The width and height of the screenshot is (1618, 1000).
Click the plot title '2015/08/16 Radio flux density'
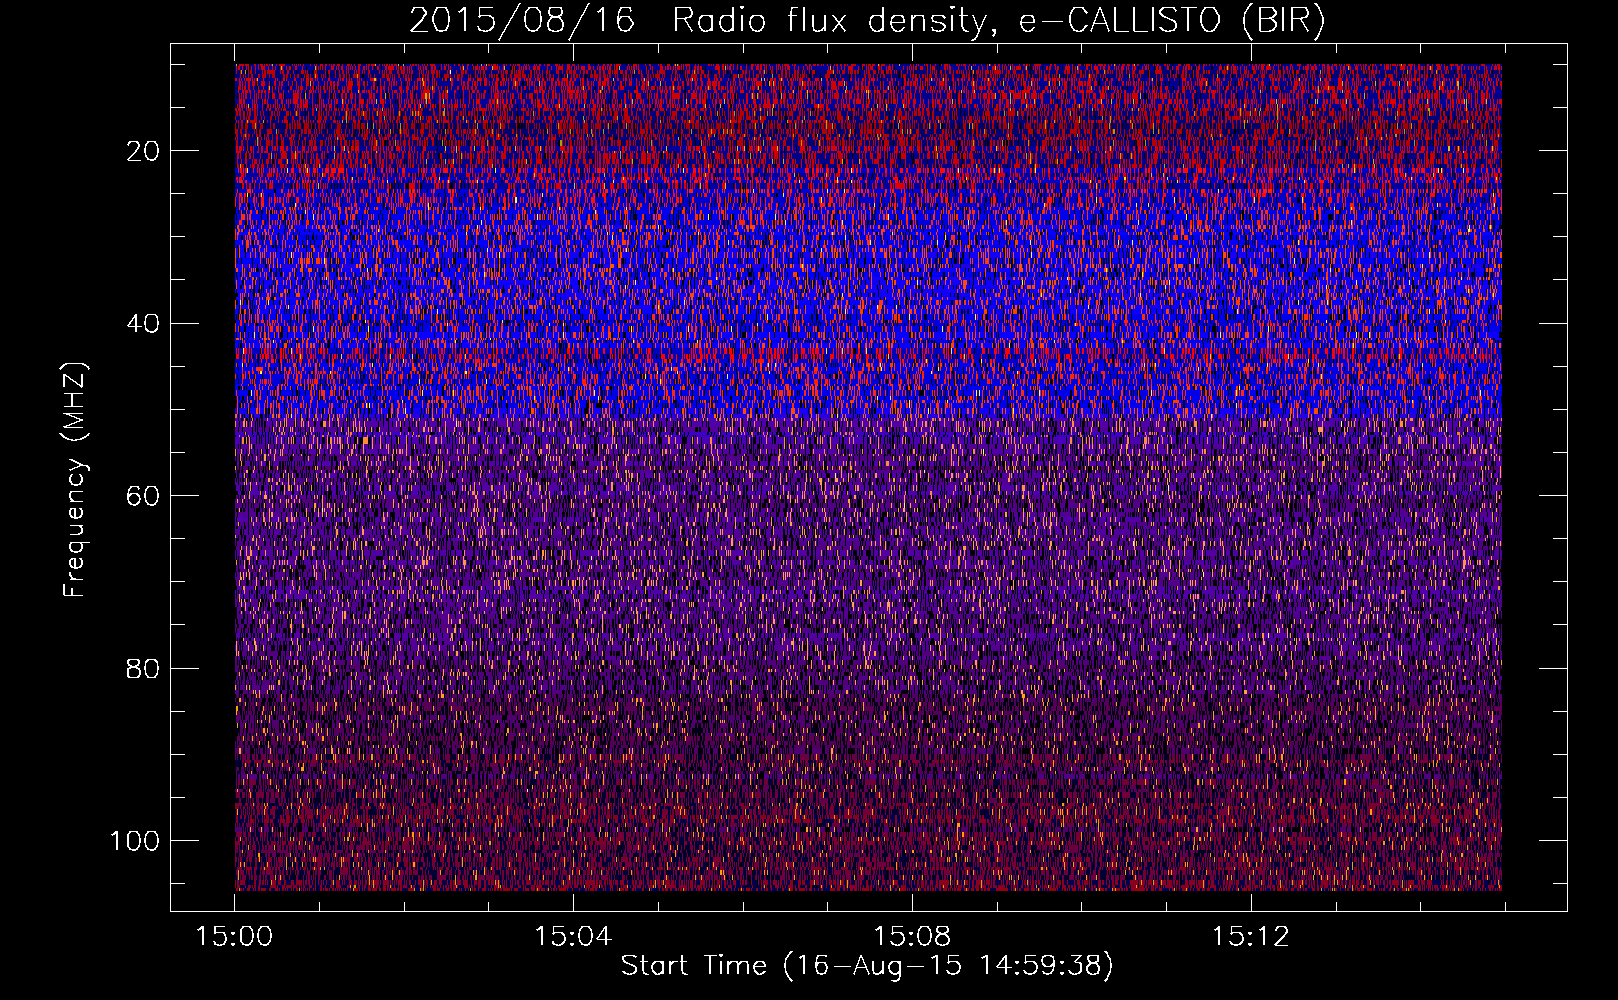coord(867,21)
